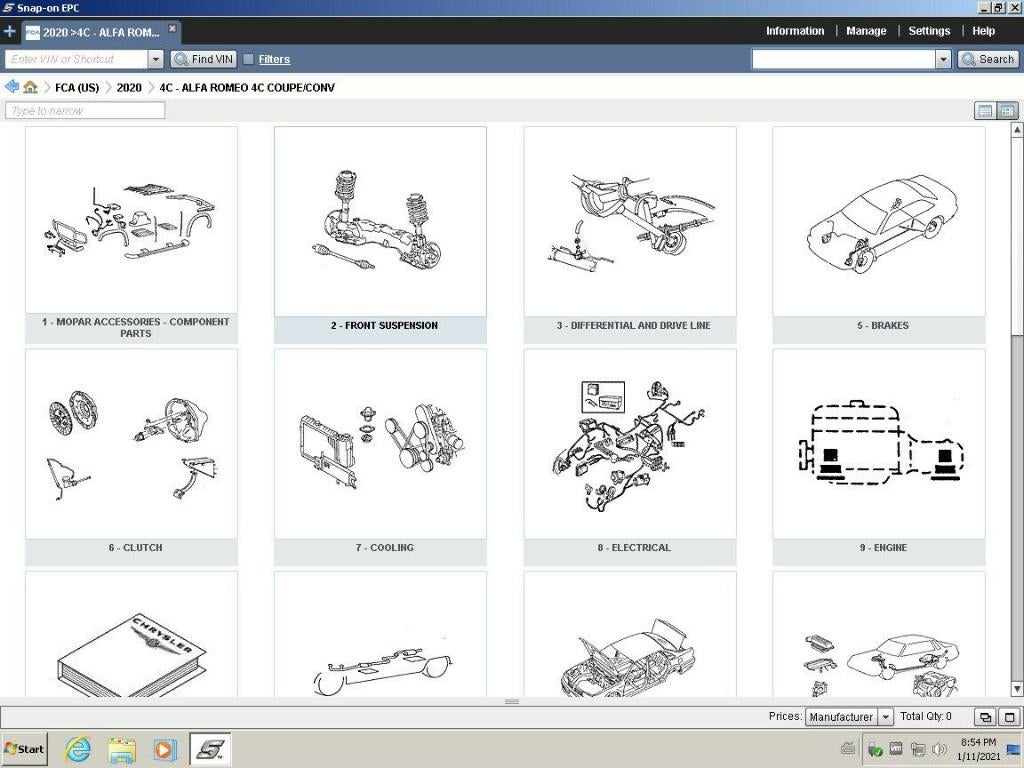This screenshot has height=768, width=1024.
Task: Open the Settings menu
Action: 929,31
